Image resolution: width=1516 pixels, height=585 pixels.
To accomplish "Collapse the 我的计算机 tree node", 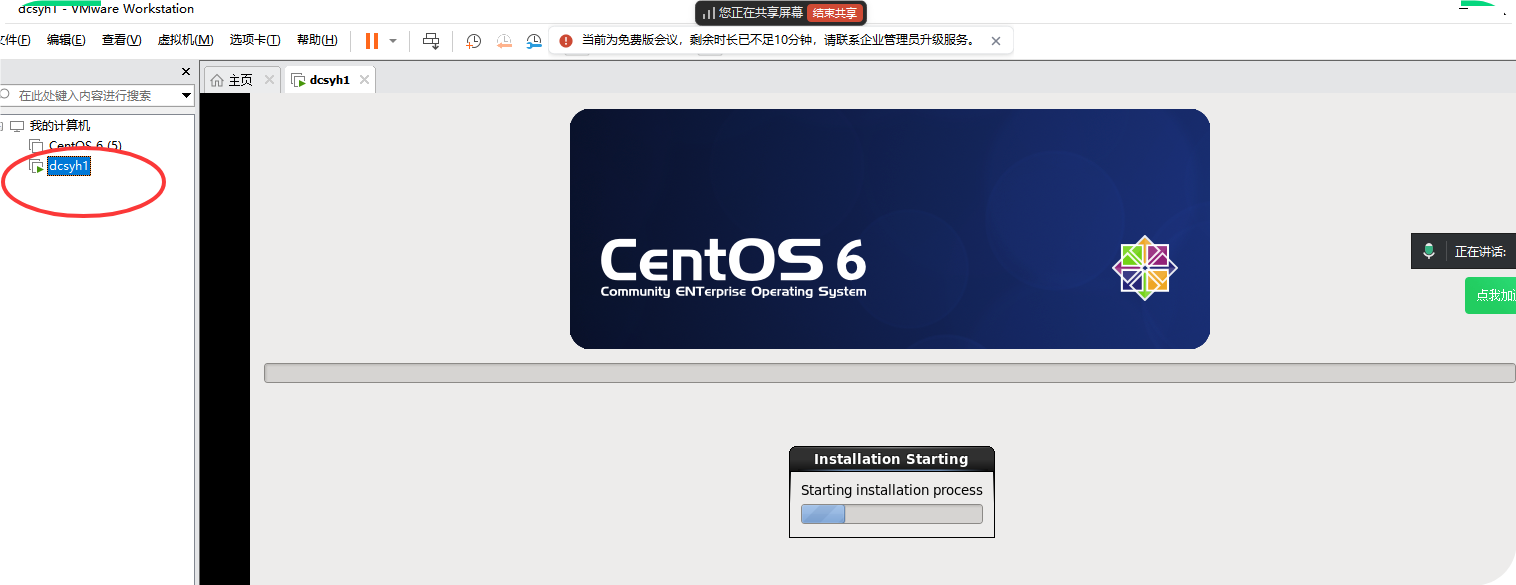I will 0,126.
